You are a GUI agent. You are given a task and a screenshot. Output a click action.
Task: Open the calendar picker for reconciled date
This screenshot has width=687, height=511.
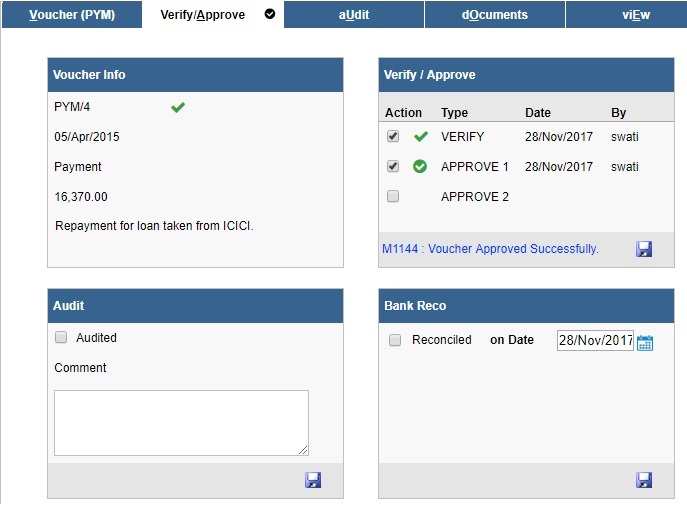click(x=645, y=342)
